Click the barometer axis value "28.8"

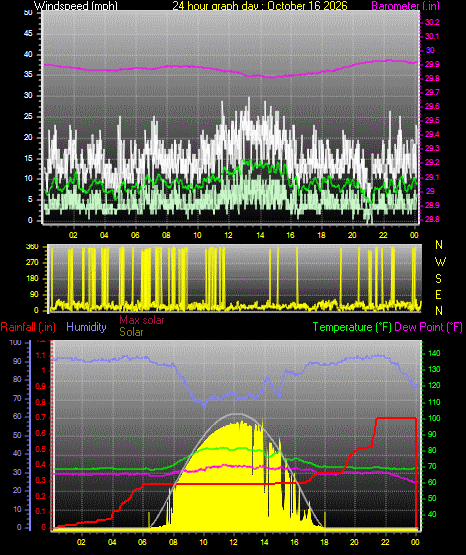pos(432,219)
